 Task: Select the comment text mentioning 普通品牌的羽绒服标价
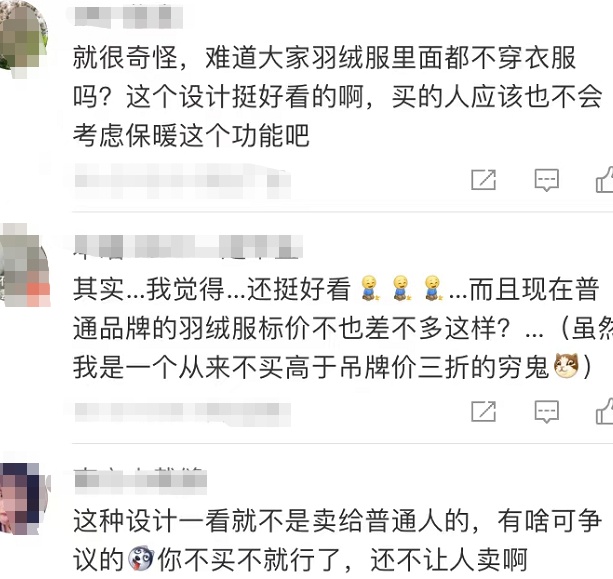[343, 328]
